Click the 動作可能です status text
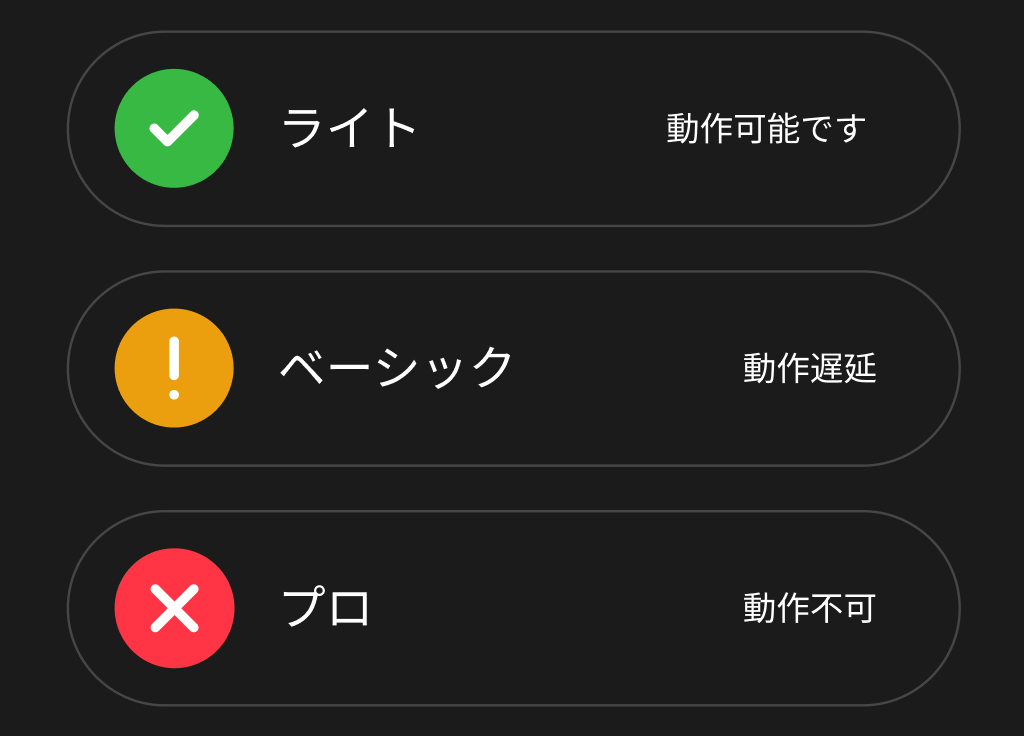 tap(766, 129)
